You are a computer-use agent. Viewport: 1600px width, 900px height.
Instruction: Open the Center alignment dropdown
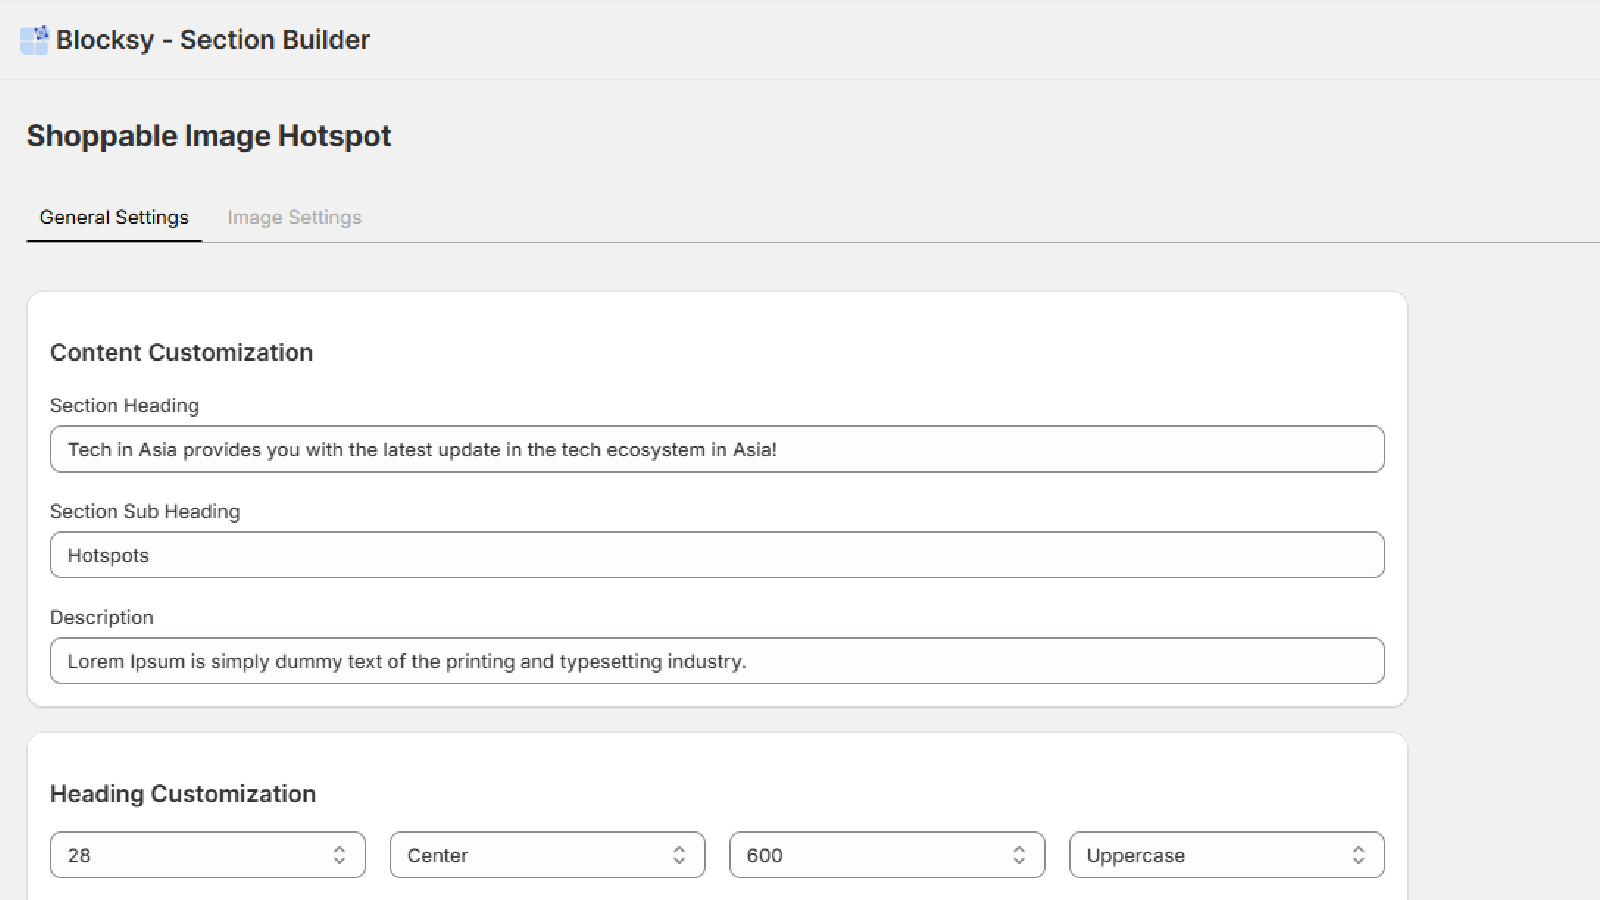[547, 855]
